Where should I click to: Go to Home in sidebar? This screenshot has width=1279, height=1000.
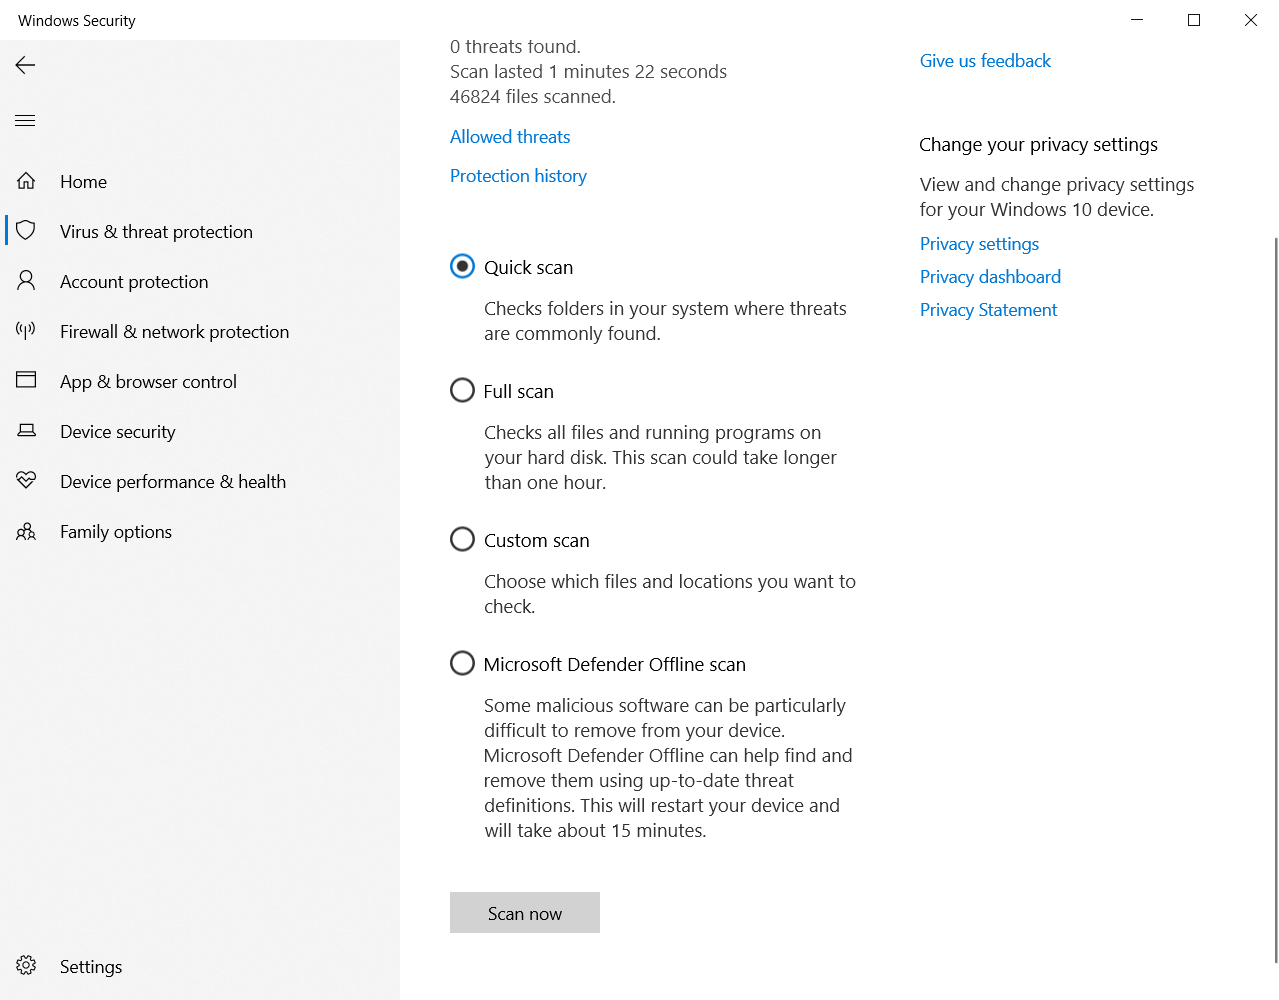(x=200, y=181)
